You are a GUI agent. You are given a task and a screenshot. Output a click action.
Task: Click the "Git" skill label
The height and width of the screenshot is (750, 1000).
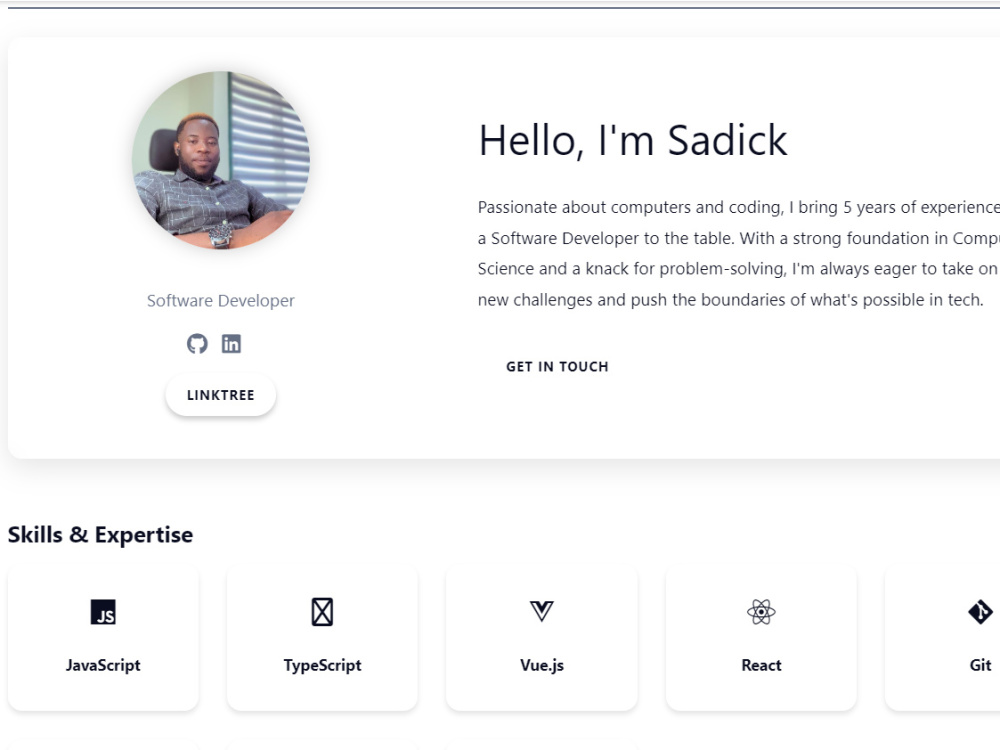(x=980, y=665)
